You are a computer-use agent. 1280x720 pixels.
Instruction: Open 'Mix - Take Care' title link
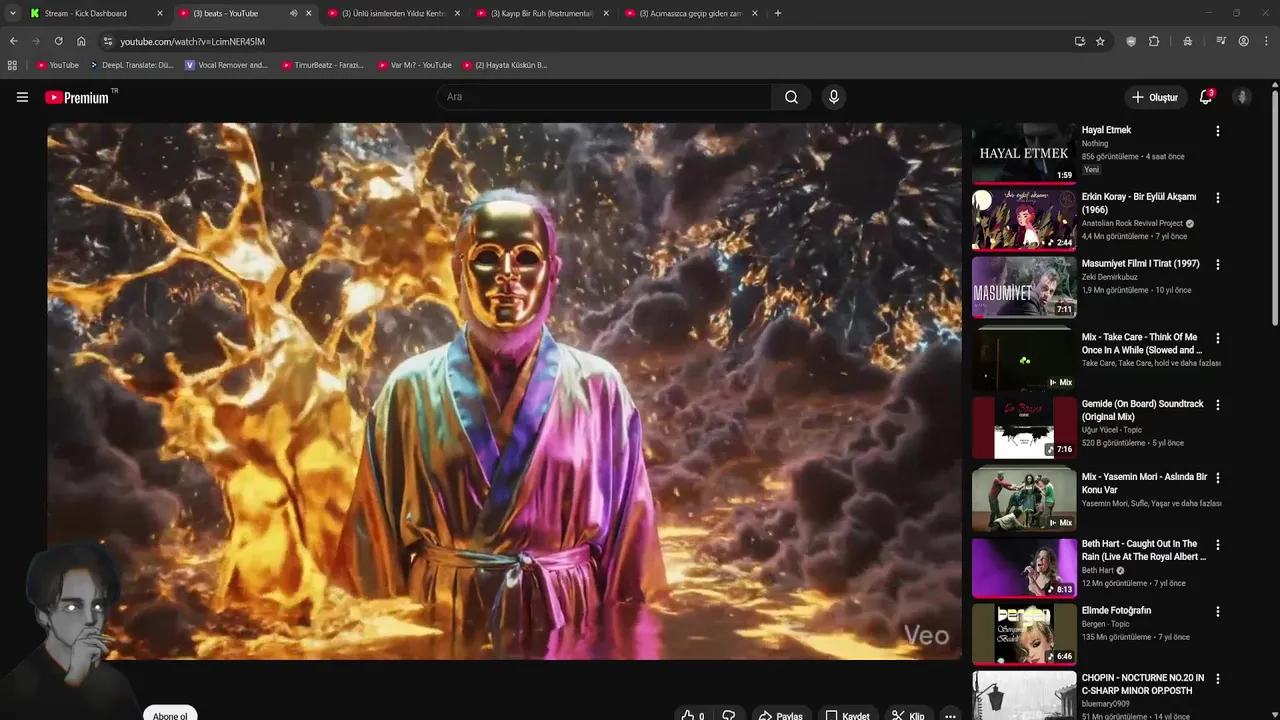1141,344
